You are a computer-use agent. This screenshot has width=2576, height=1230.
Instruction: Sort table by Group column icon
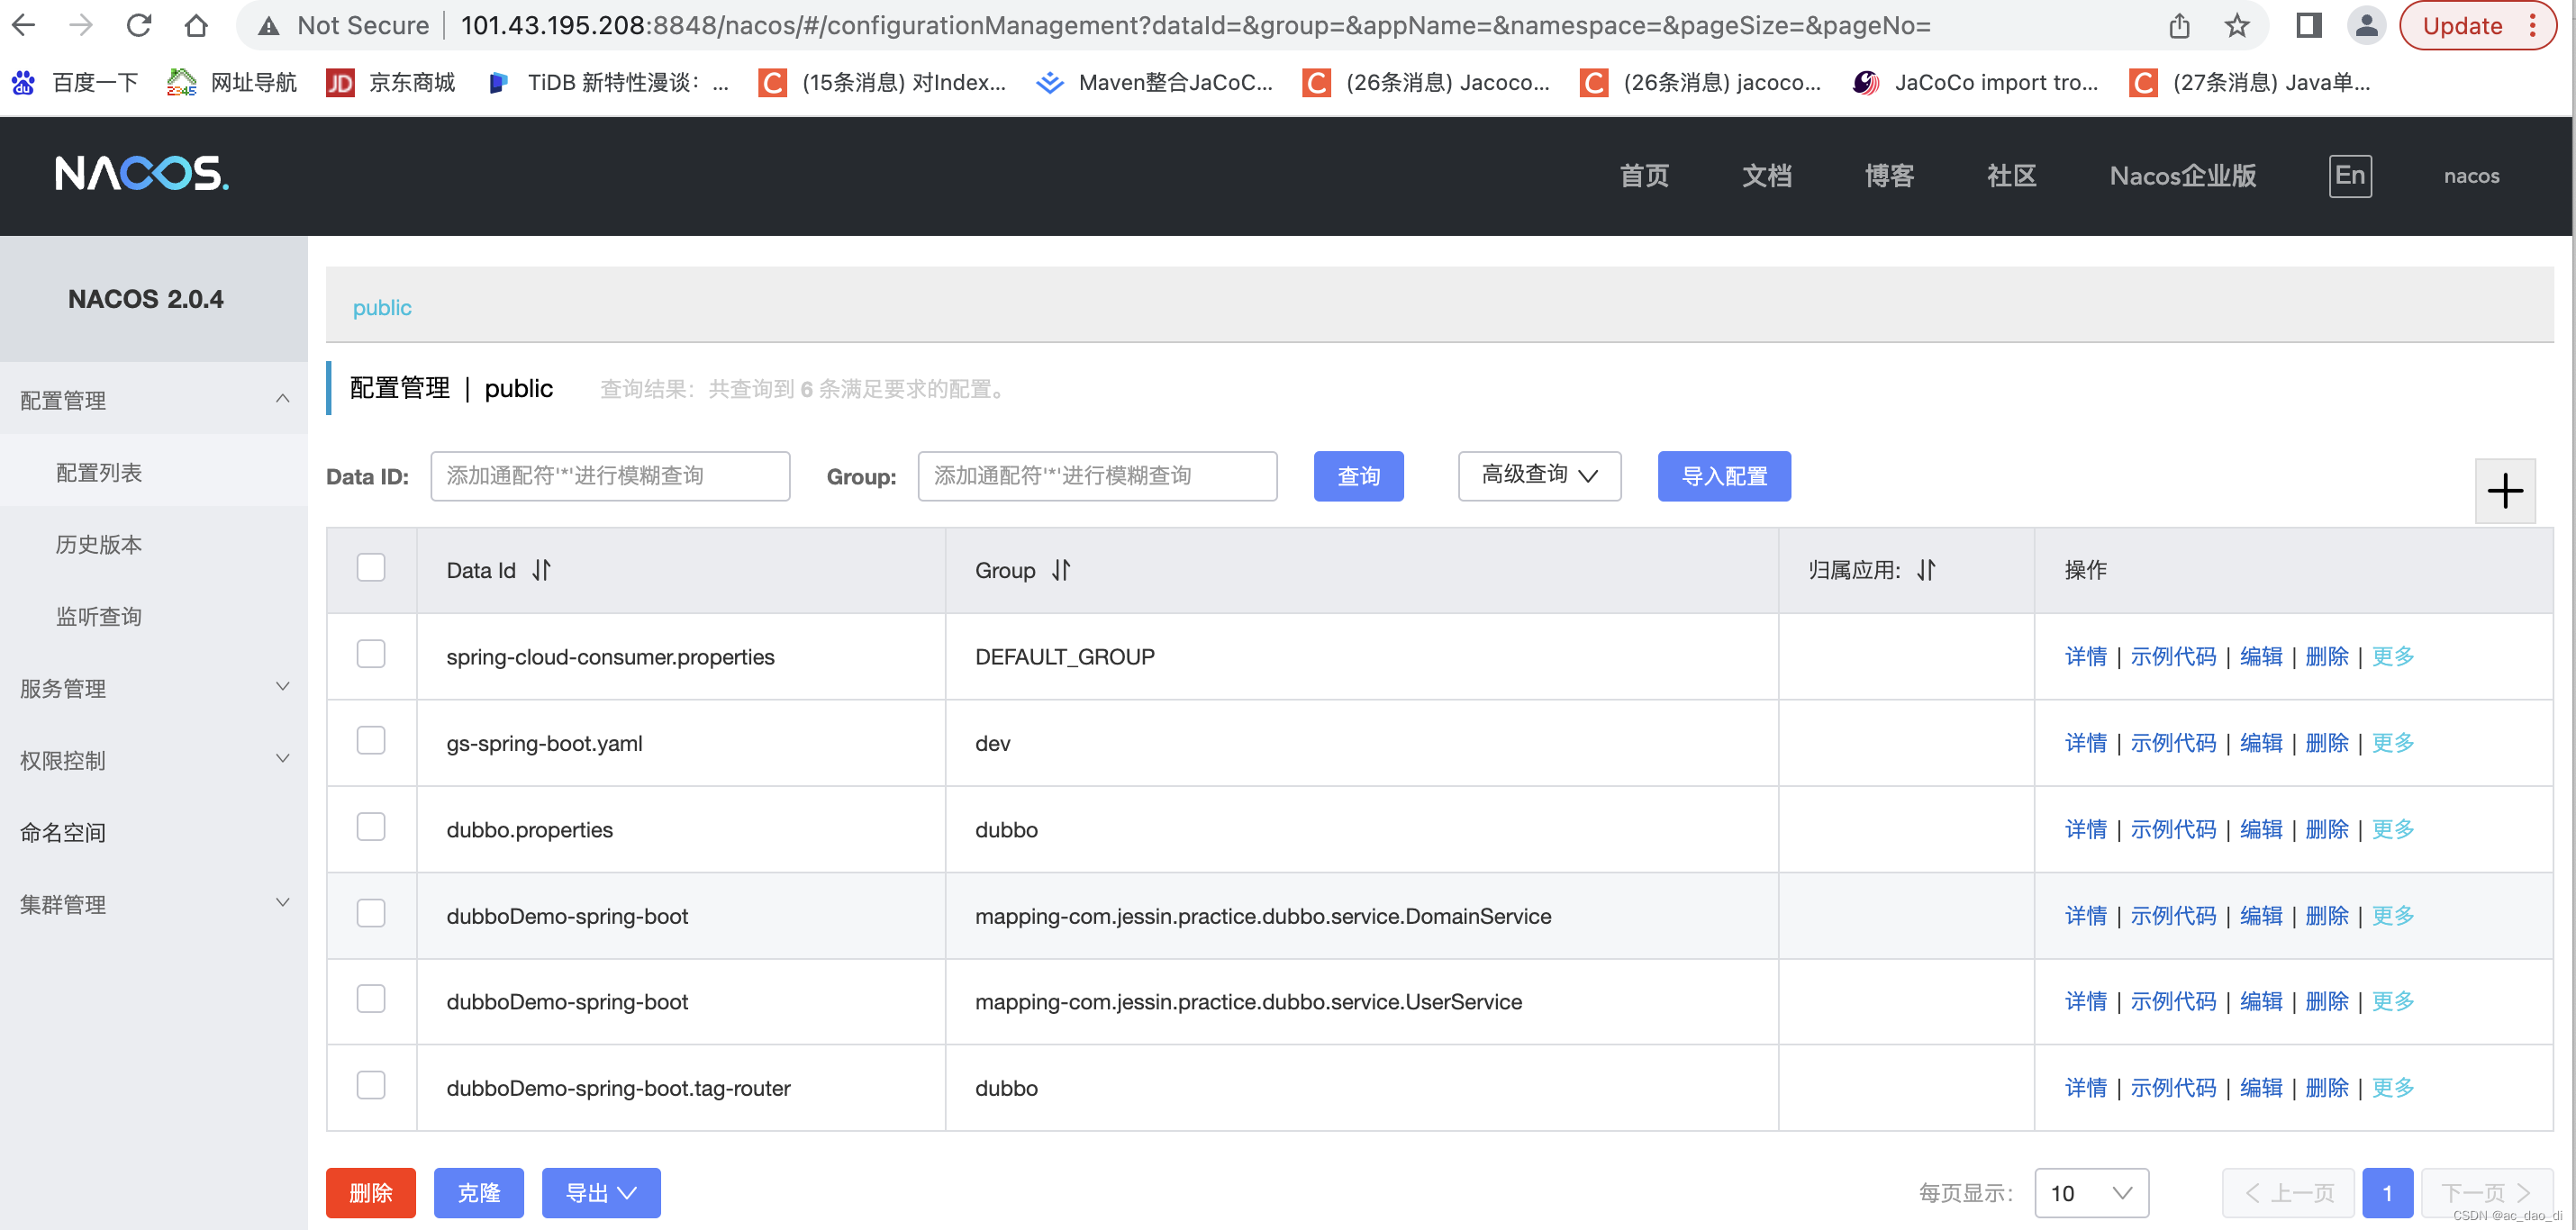(1061, 570)
